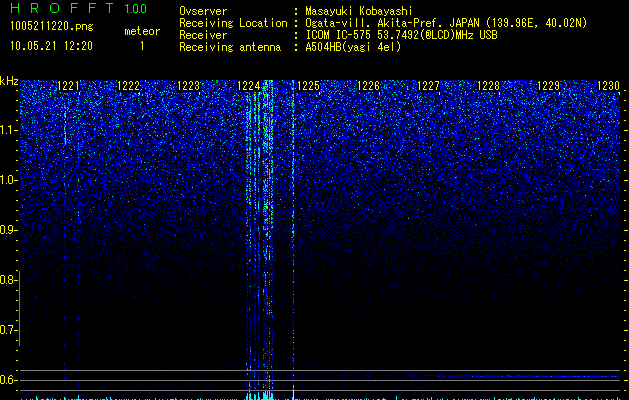This screenshot has height=400, width=629.
Task: Select the ICOM IC-575 receiver frequency text
Action: pyautogui.click(x=401, y=35)
